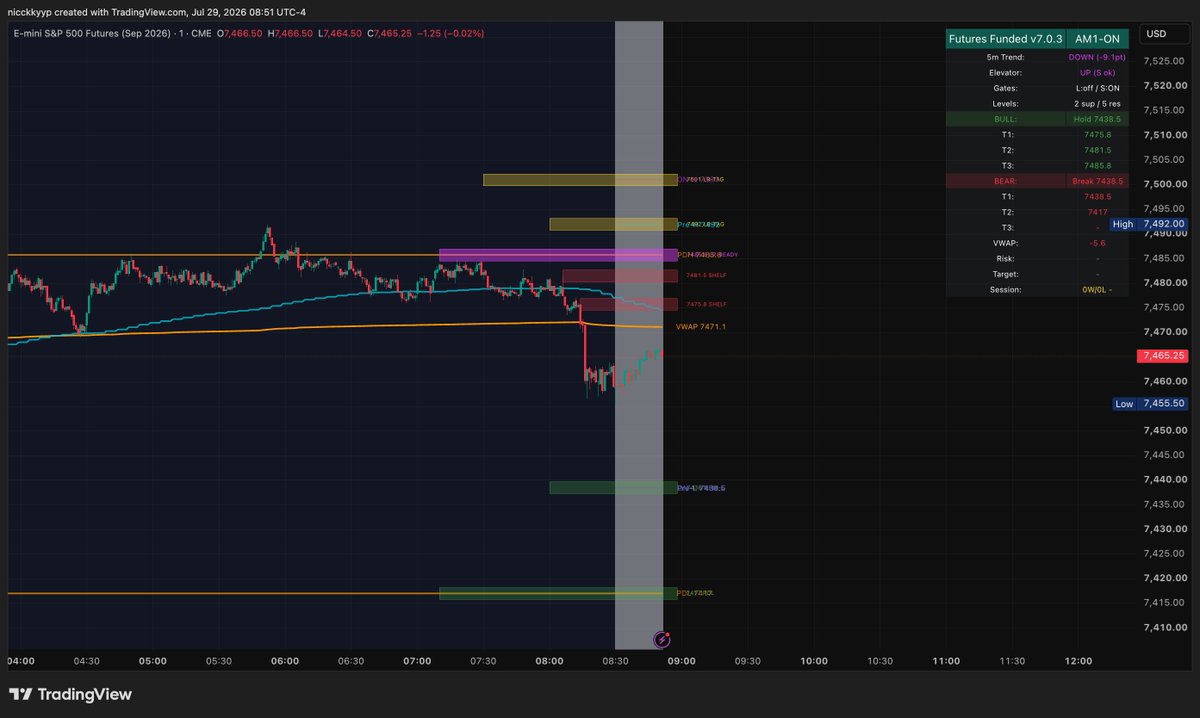This screenshot has width=1200, height=718.
Task: Click the 7475.8 SHELF chart label
Action: click(x=706, y=304)
